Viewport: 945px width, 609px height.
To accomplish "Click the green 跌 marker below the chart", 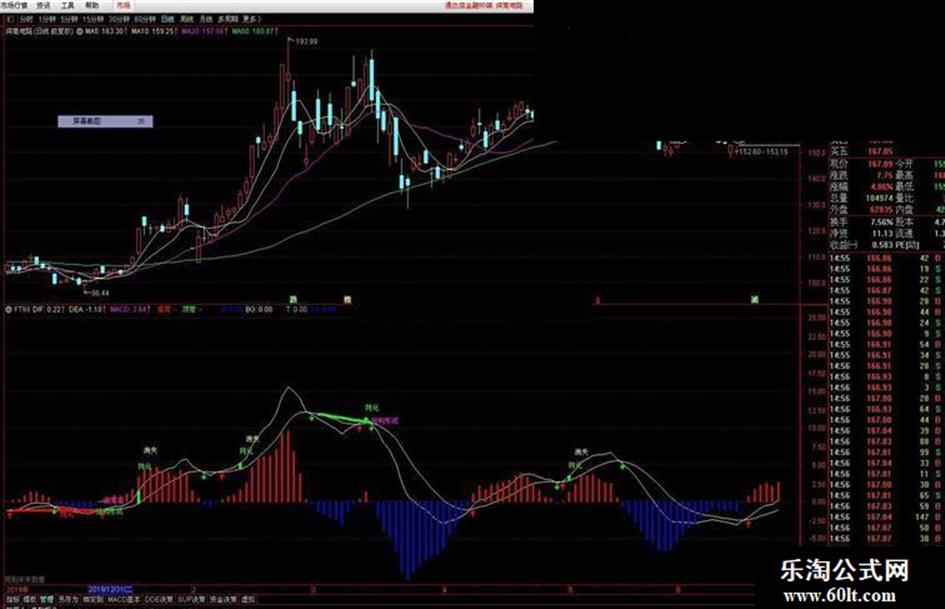I will pos(294,299).
